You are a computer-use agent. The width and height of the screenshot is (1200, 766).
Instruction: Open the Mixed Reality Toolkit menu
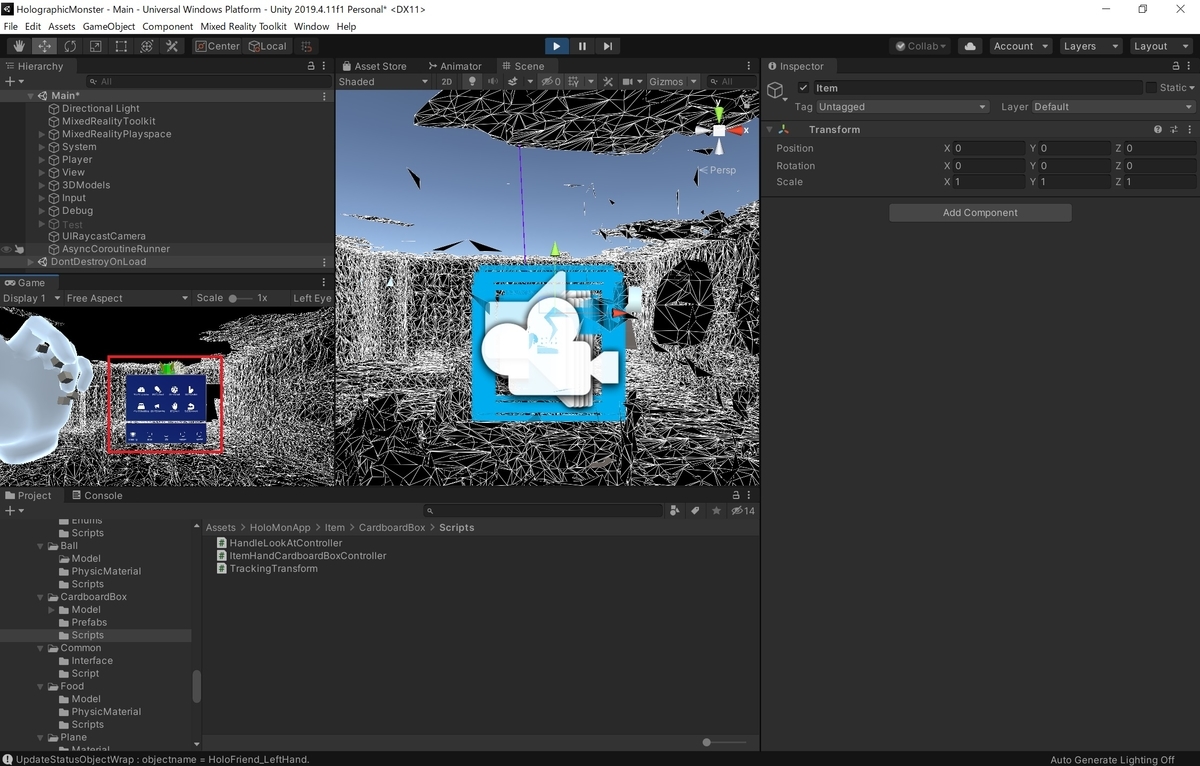pyautogui.click(x=243, y=26)
